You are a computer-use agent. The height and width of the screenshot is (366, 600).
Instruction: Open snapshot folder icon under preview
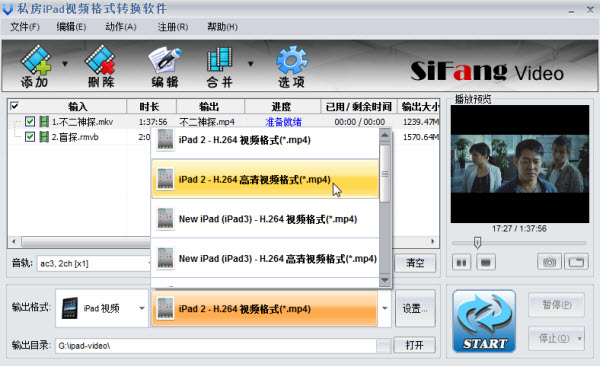click(576, 262)
